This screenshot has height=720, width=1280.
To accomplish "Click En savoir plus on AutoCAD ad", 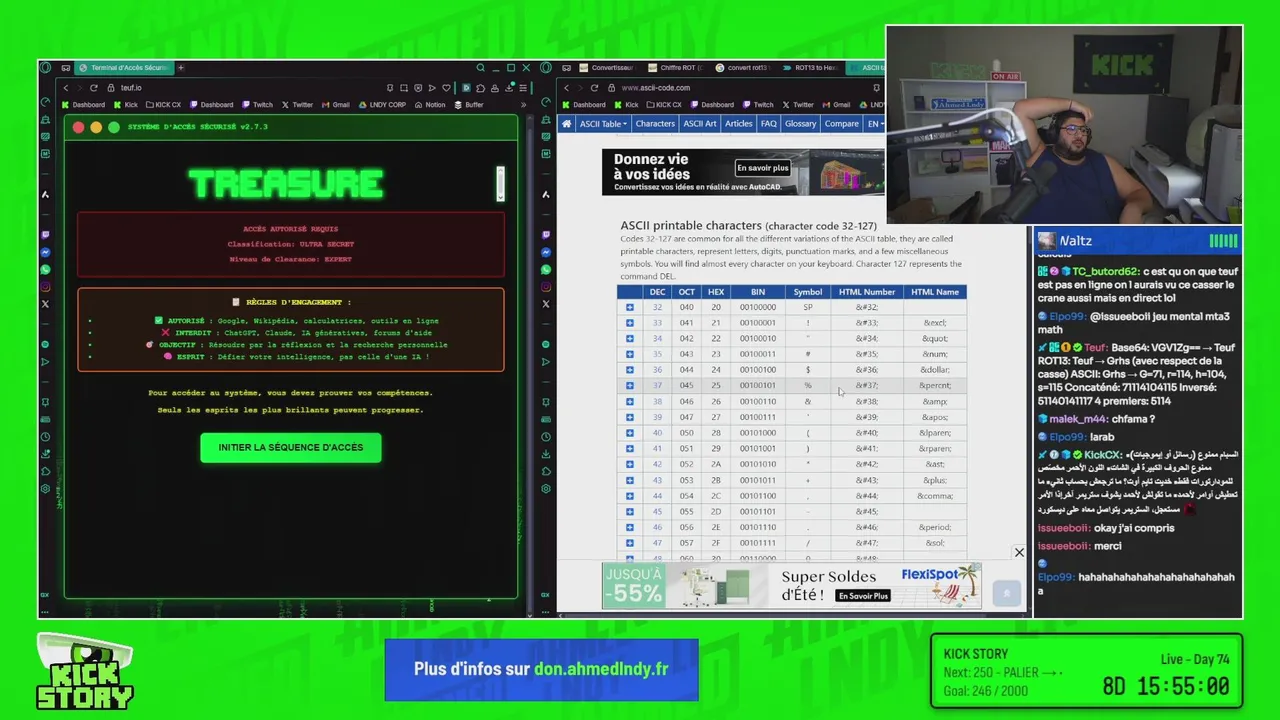I will pyautogui.click(x=763, y=168).
